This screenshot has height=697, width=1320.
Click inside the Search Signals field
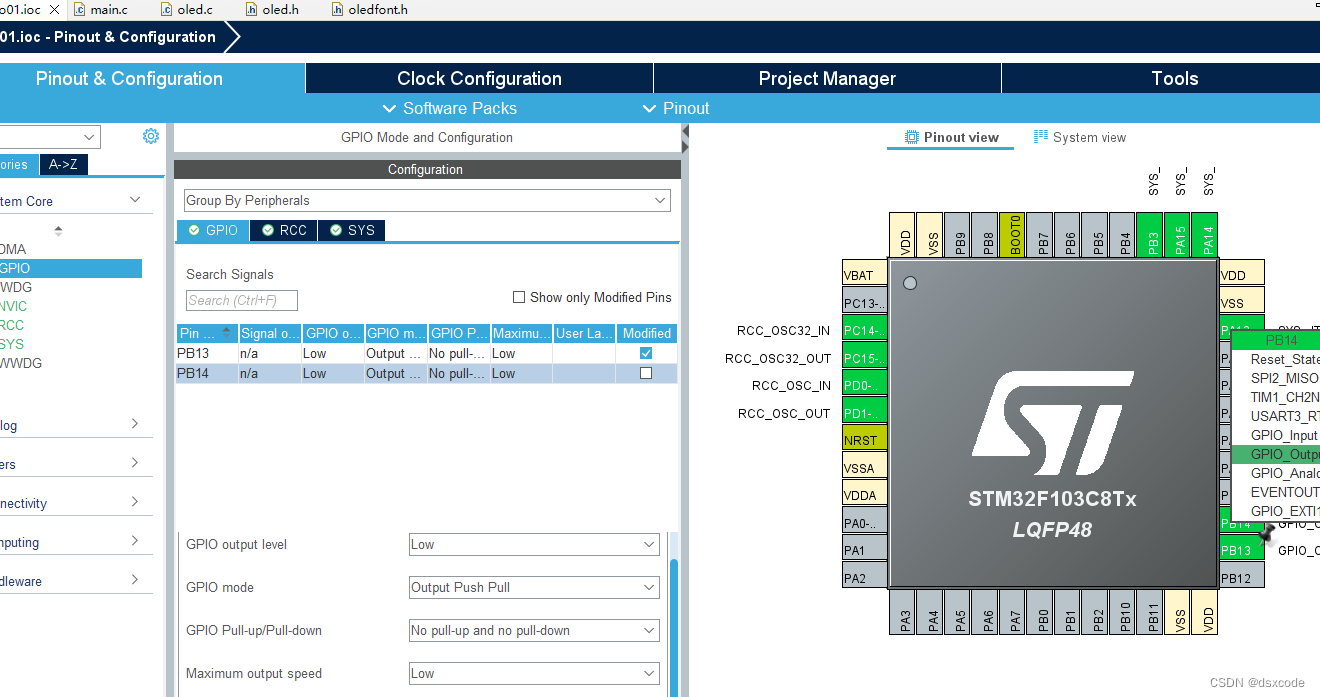pyautogui.click(x=240, y=300)
